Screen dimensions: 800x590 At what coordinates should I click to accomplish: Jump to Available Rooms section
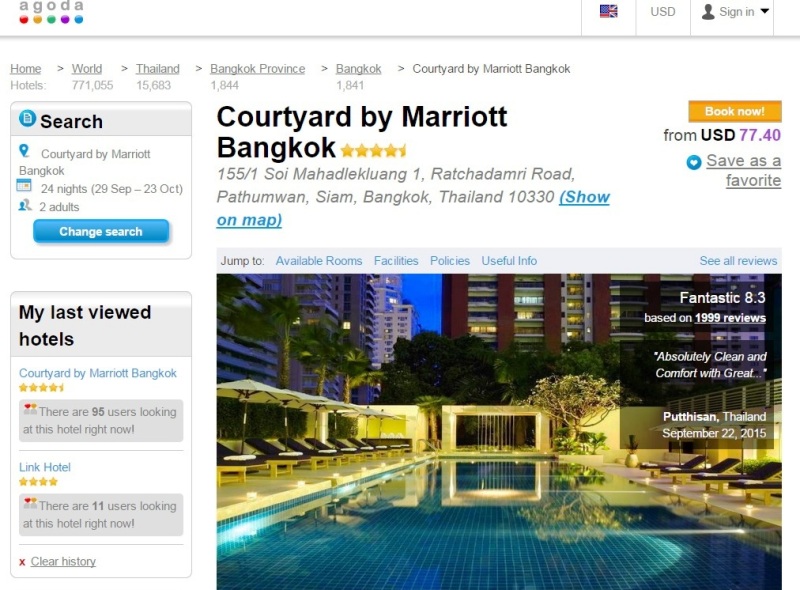click(319, 261)
